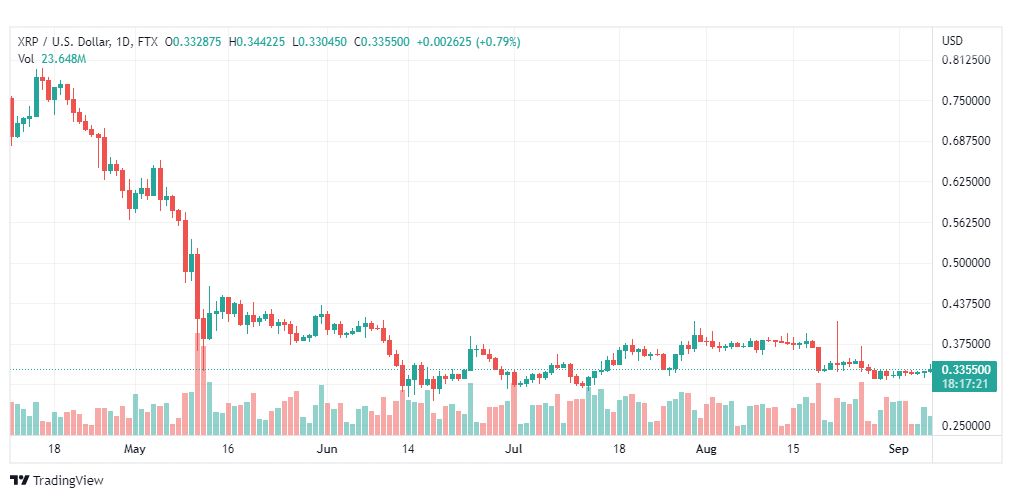The image size is (1012, 498).
Task: Open the TradingView text link
Action: [x=68, y=481]
